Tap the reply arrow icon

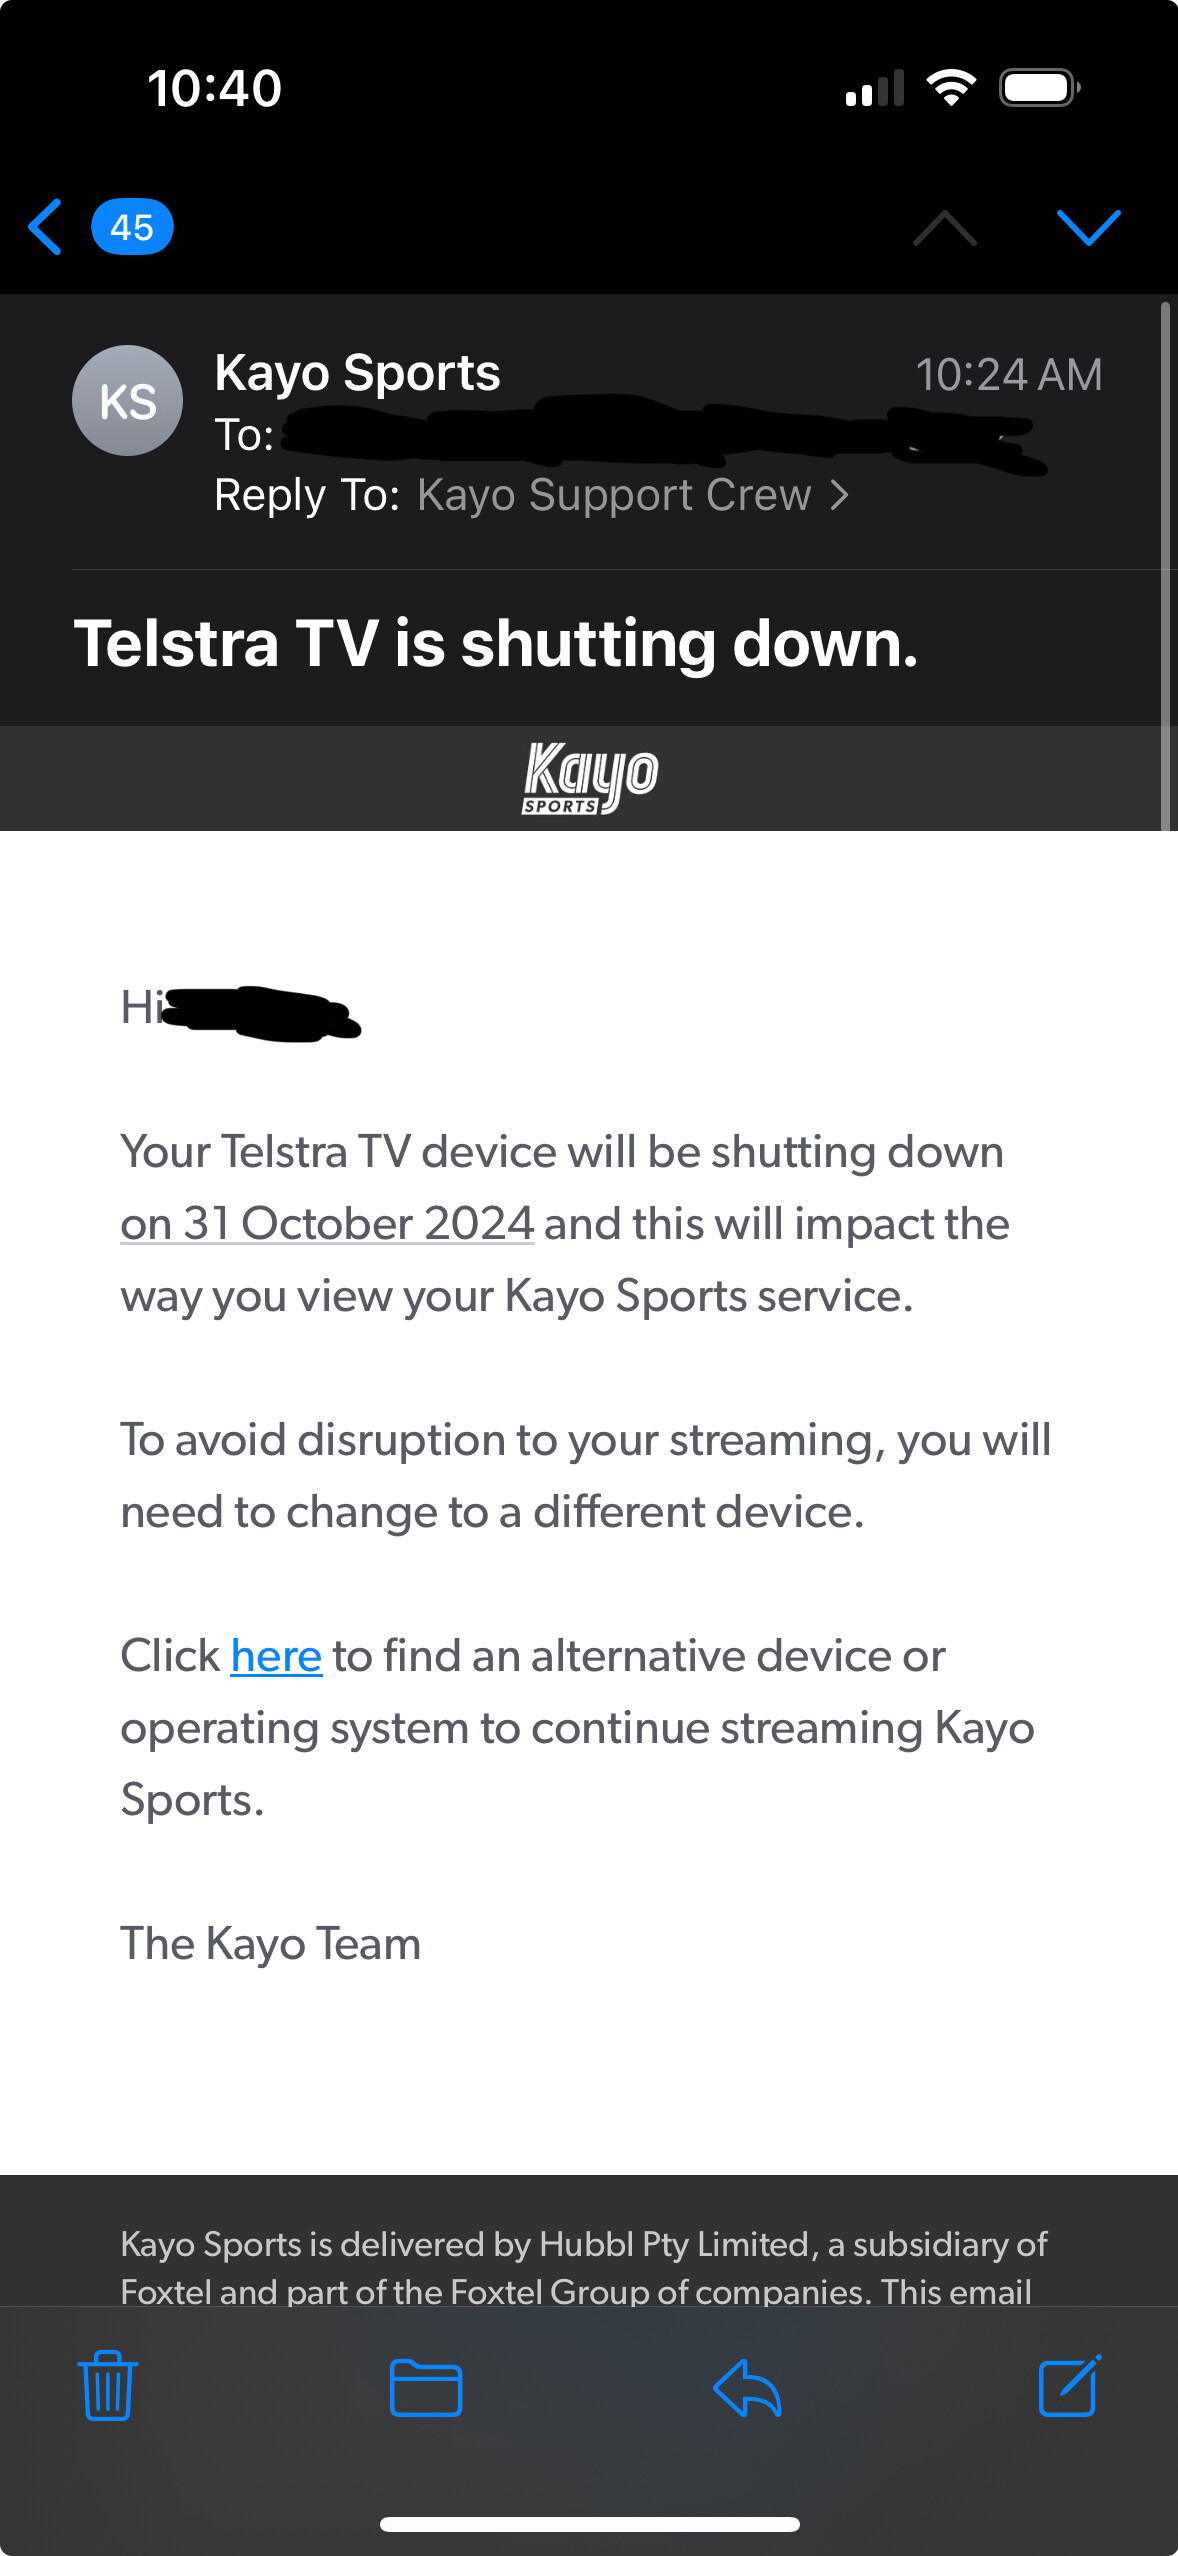click(x=747, y=2387)
